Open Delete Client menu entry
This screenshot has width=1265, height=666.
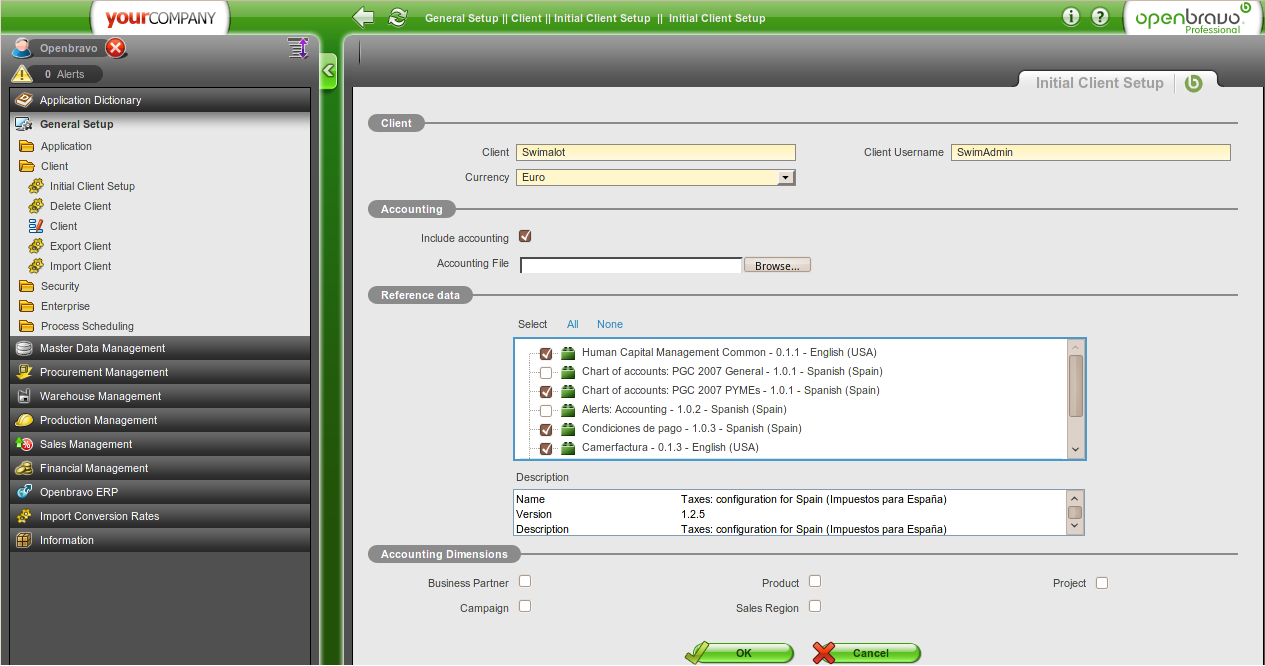tap(81, 206)
